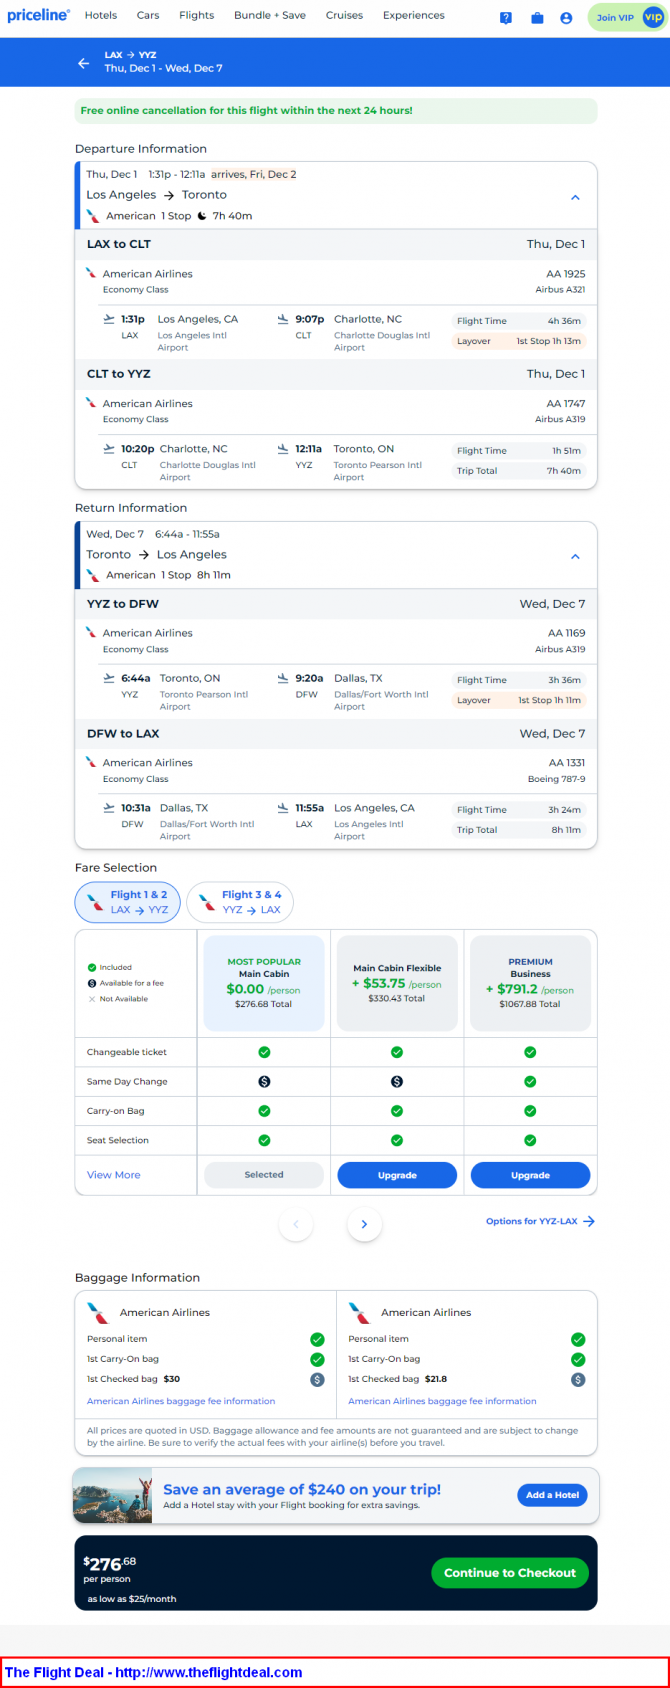Click the 'Free online cancellation' notice banner
The width and height of the screenshot is (670, 1688).
336,111
